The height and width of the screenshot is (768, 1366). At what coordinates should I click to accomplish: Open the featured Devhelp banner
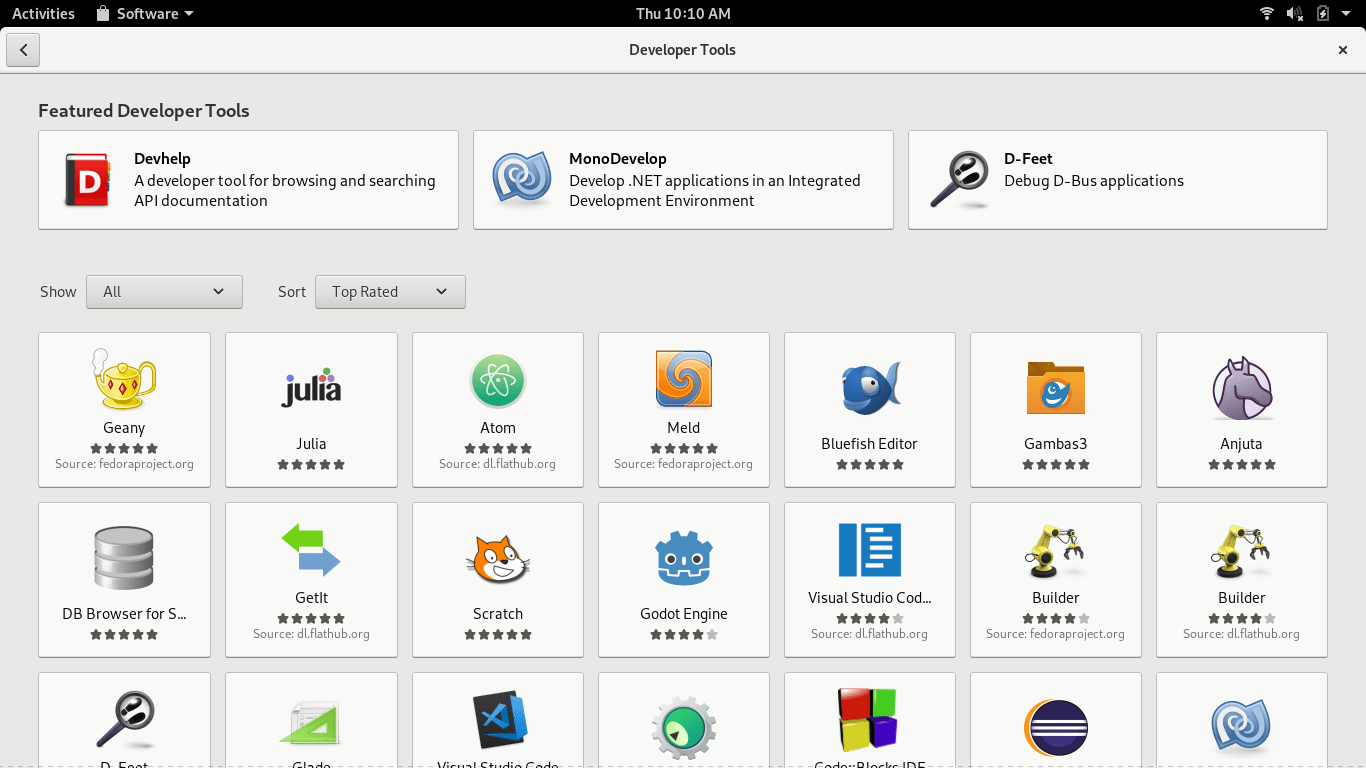tap(248, 180)
